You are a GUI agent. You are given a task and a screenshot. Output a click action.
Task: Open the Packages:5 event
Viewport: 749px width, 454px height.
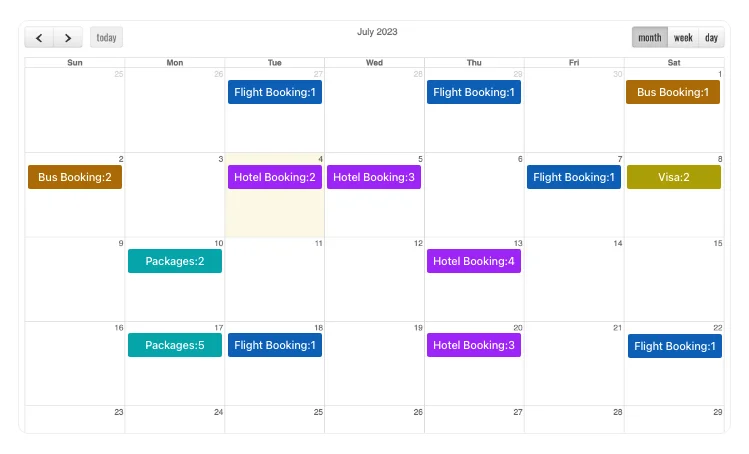point(175,345)
